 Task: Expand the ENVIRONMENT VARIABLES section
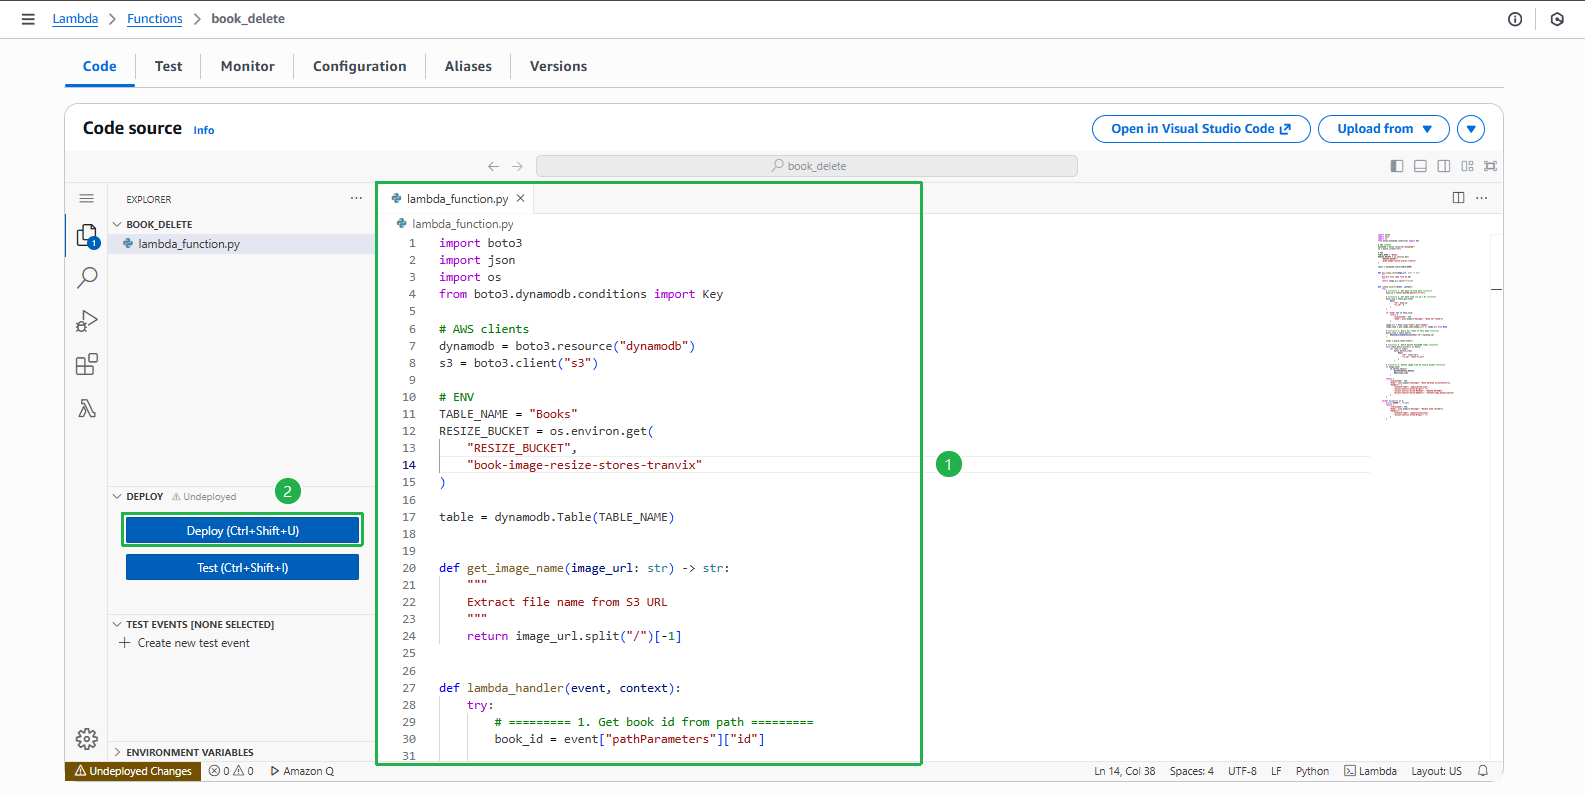coord(182,752)
